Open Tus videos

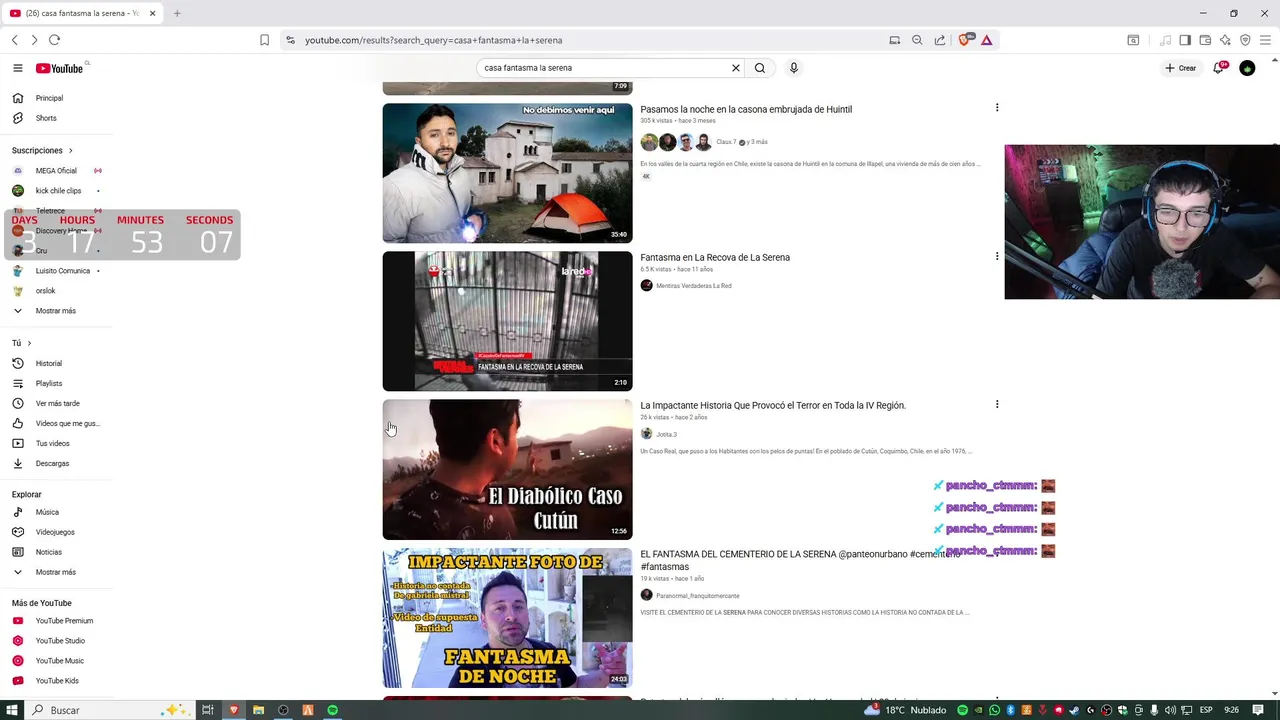(x=52, y=443)
